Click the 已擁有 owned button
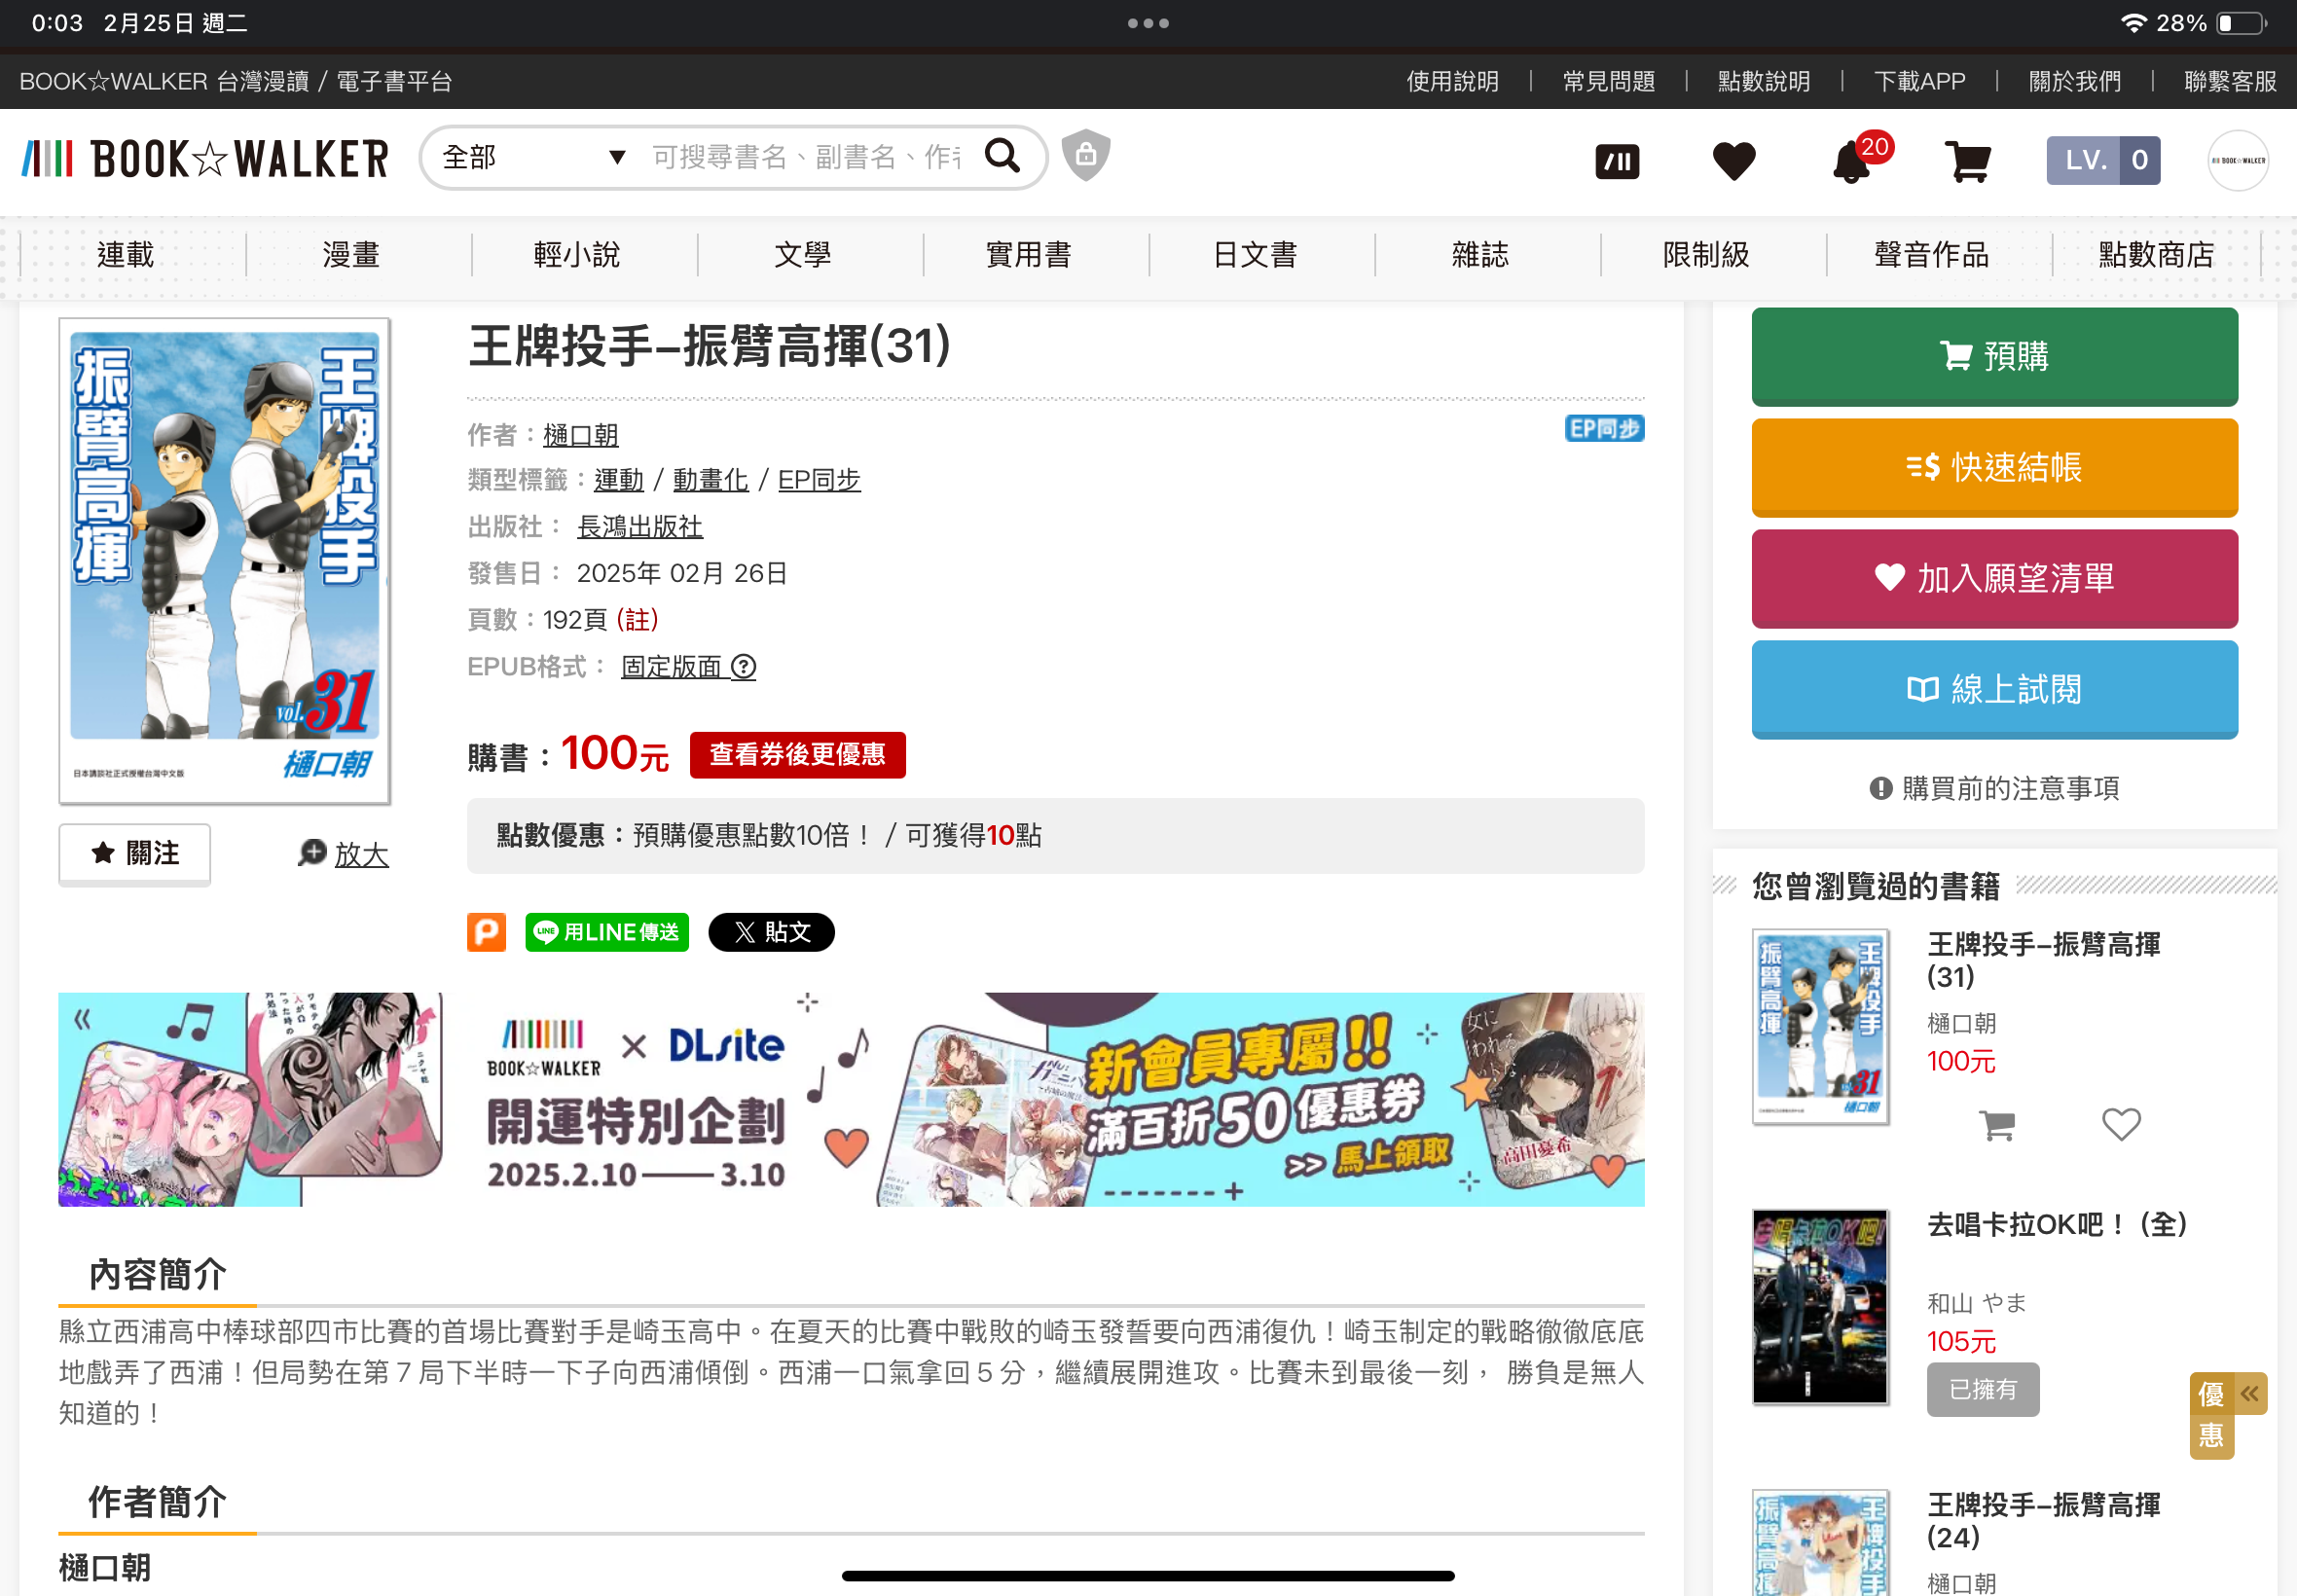 (x=1982, y=1389)
